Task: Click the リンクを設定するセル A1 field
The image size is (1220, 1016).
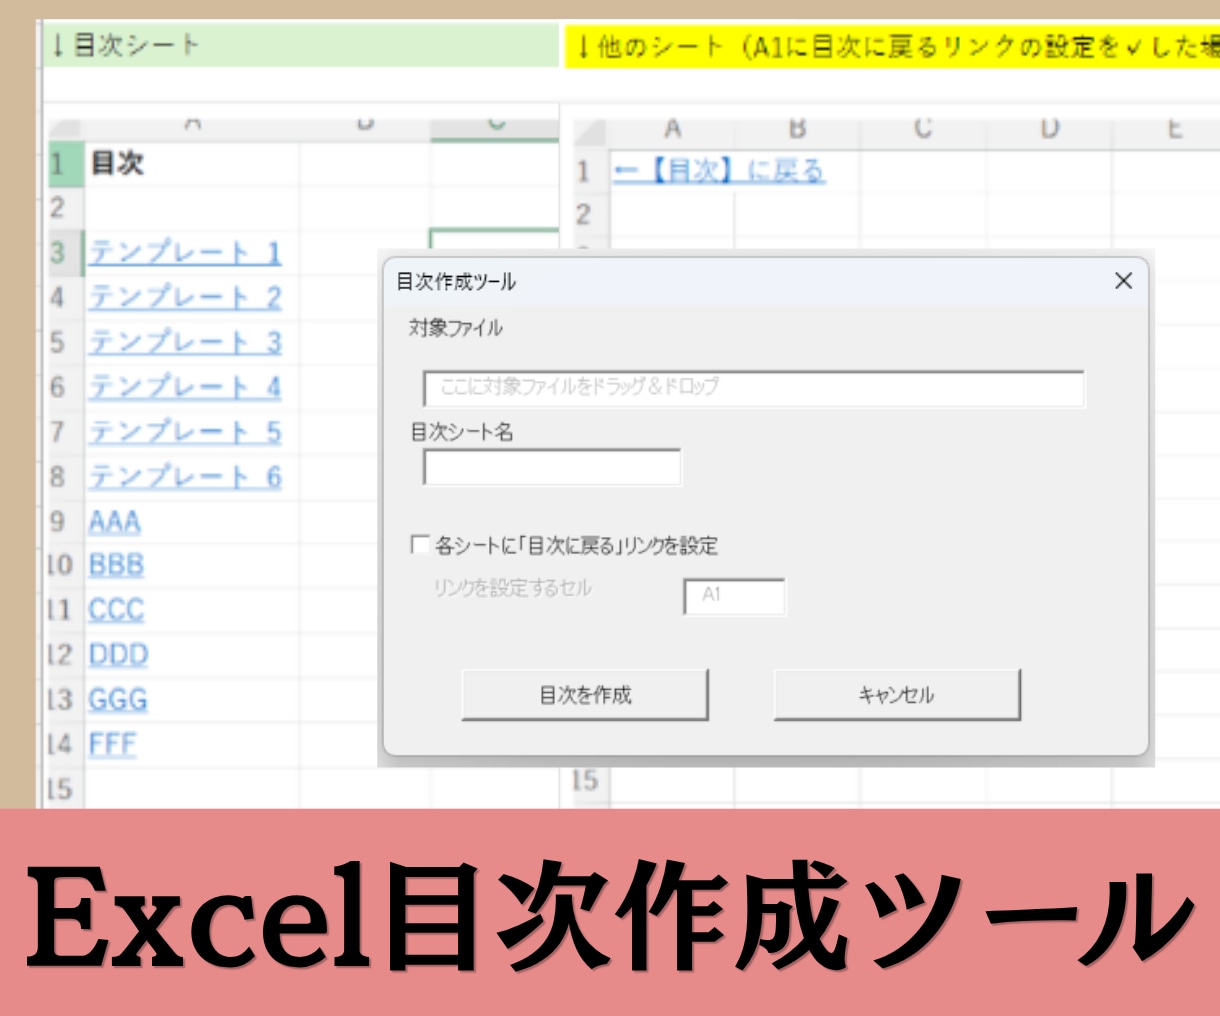Action: (734, 596)
